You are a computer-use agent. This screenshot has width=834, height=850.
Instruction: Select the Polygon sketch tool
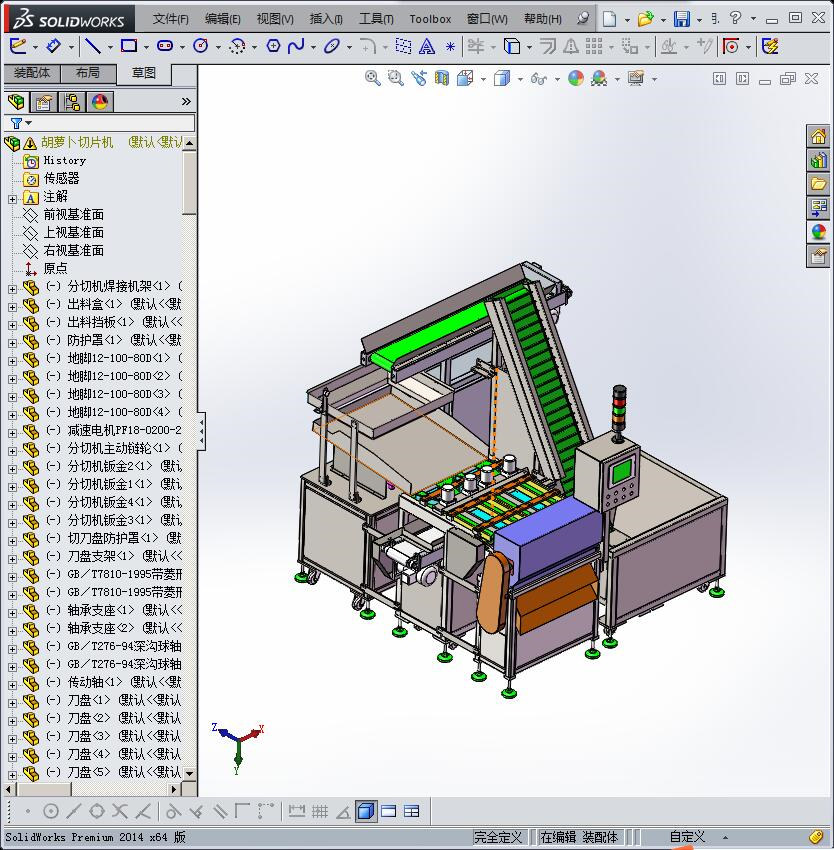point(273,46)
